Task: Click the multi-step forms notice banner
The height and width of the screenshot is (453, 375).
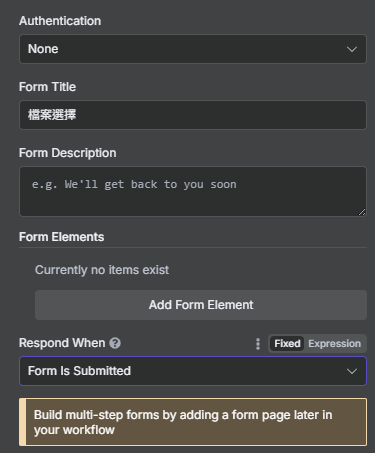Action: click(193, 422)
